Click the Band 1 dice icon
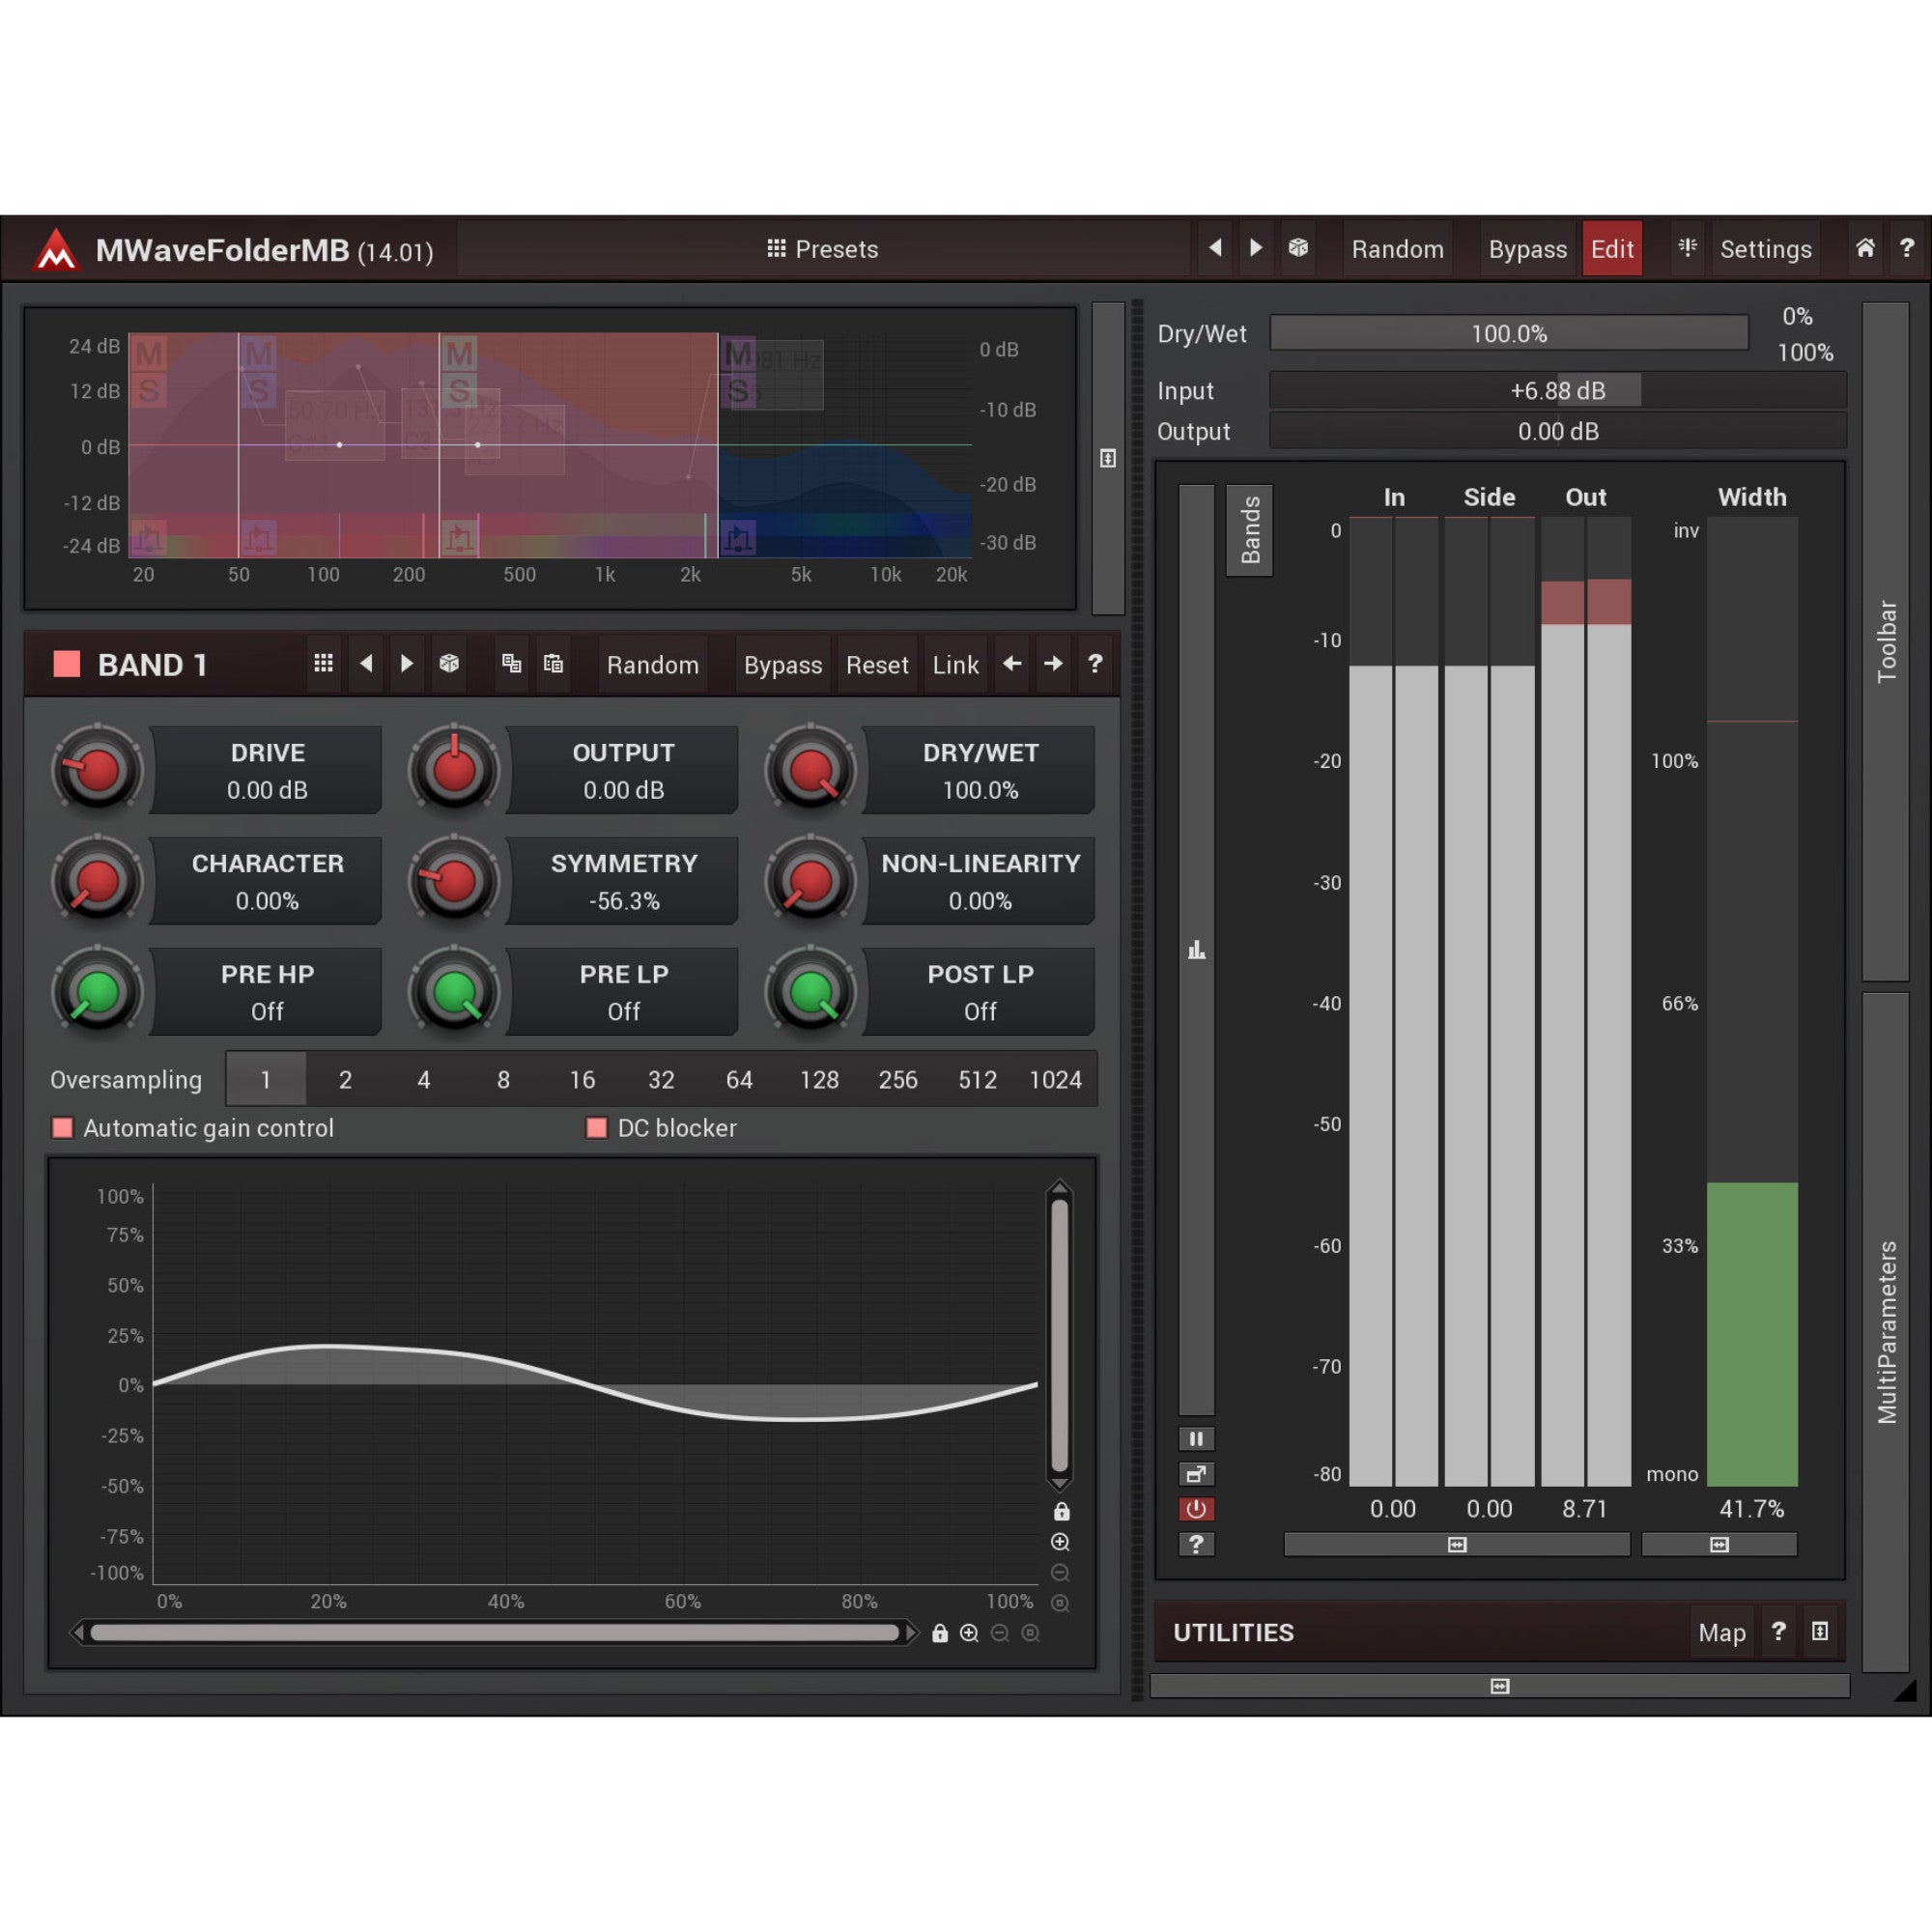This screenshot has height=1932, width=1932. pyautogui.click(x=449, y=664)
